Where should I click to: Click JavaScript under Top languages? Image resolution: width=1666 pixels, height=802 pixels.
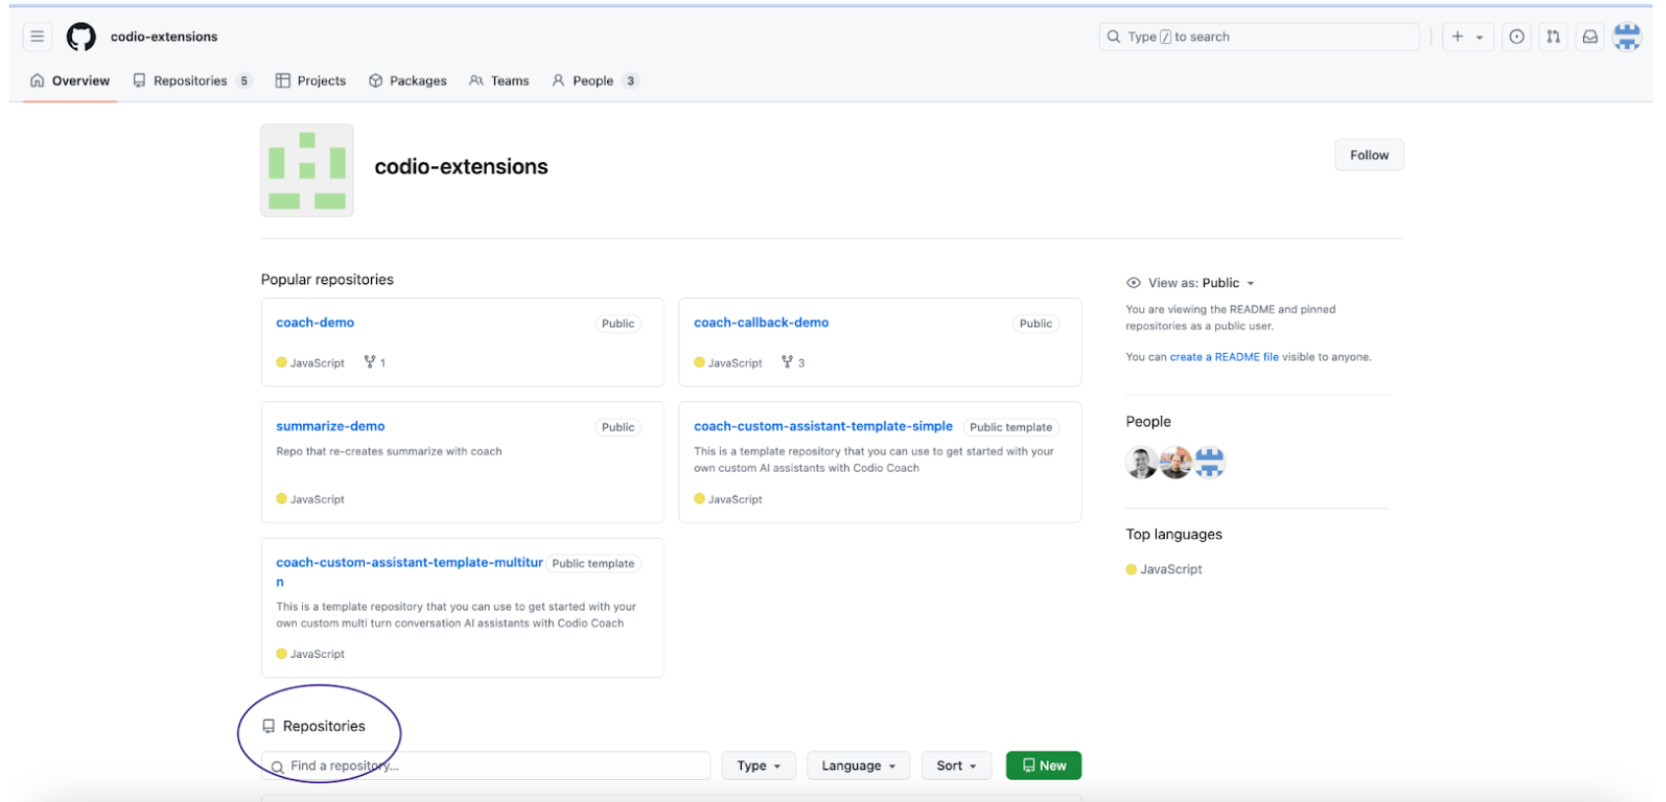[x=1171, y=569]
